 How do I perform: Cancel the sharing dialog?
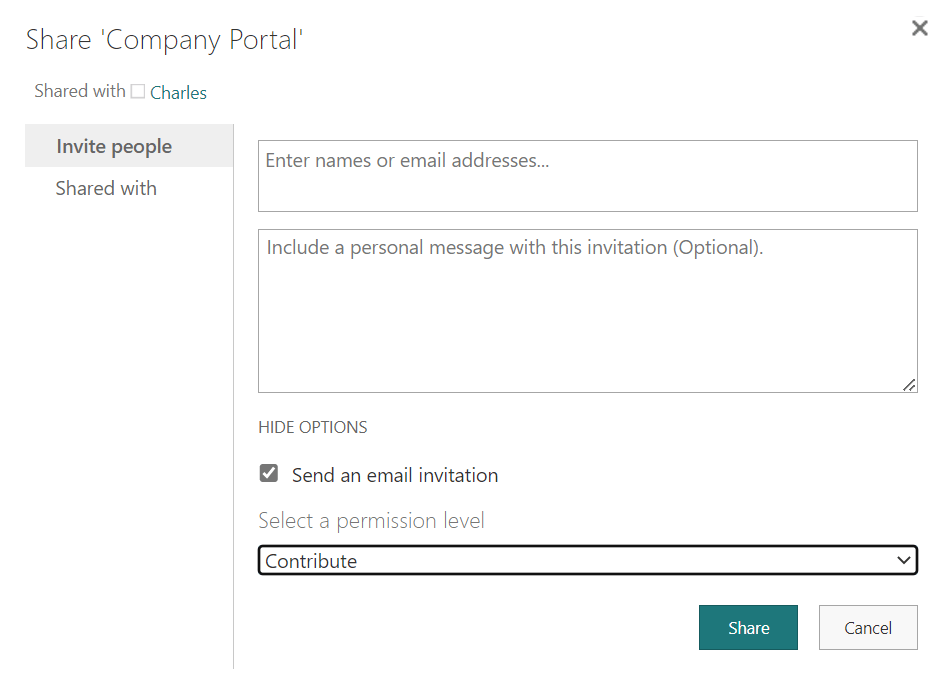[x=867, y=627]
